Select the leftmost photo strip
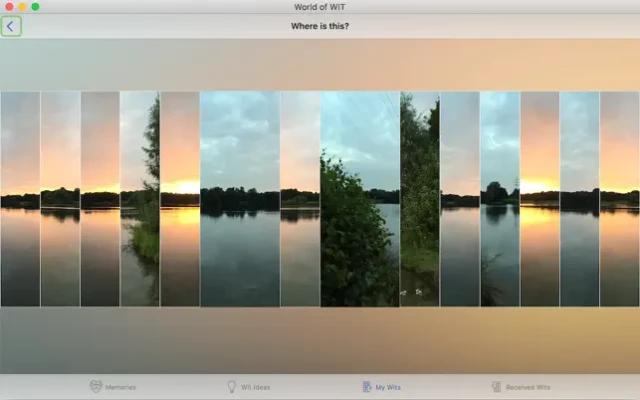Screen dimensions: 640x400 coord(20,199)
